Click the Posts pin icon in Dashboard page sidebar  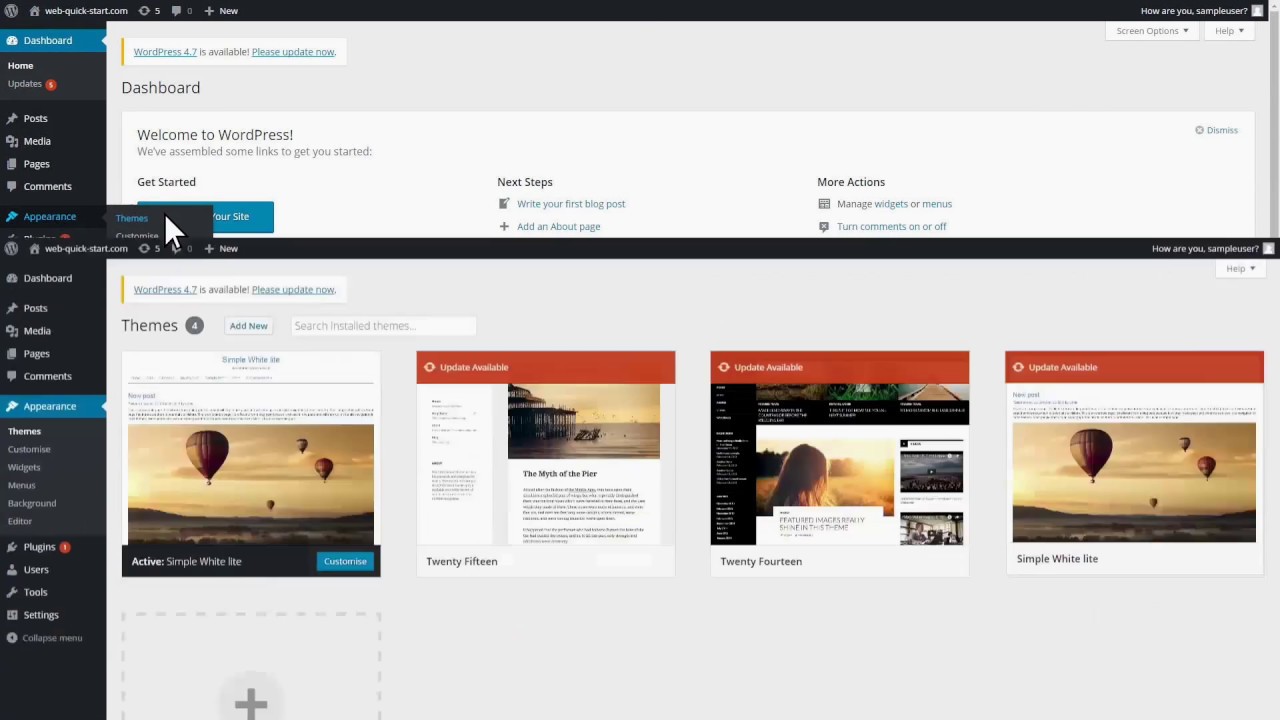pos(12,118)
